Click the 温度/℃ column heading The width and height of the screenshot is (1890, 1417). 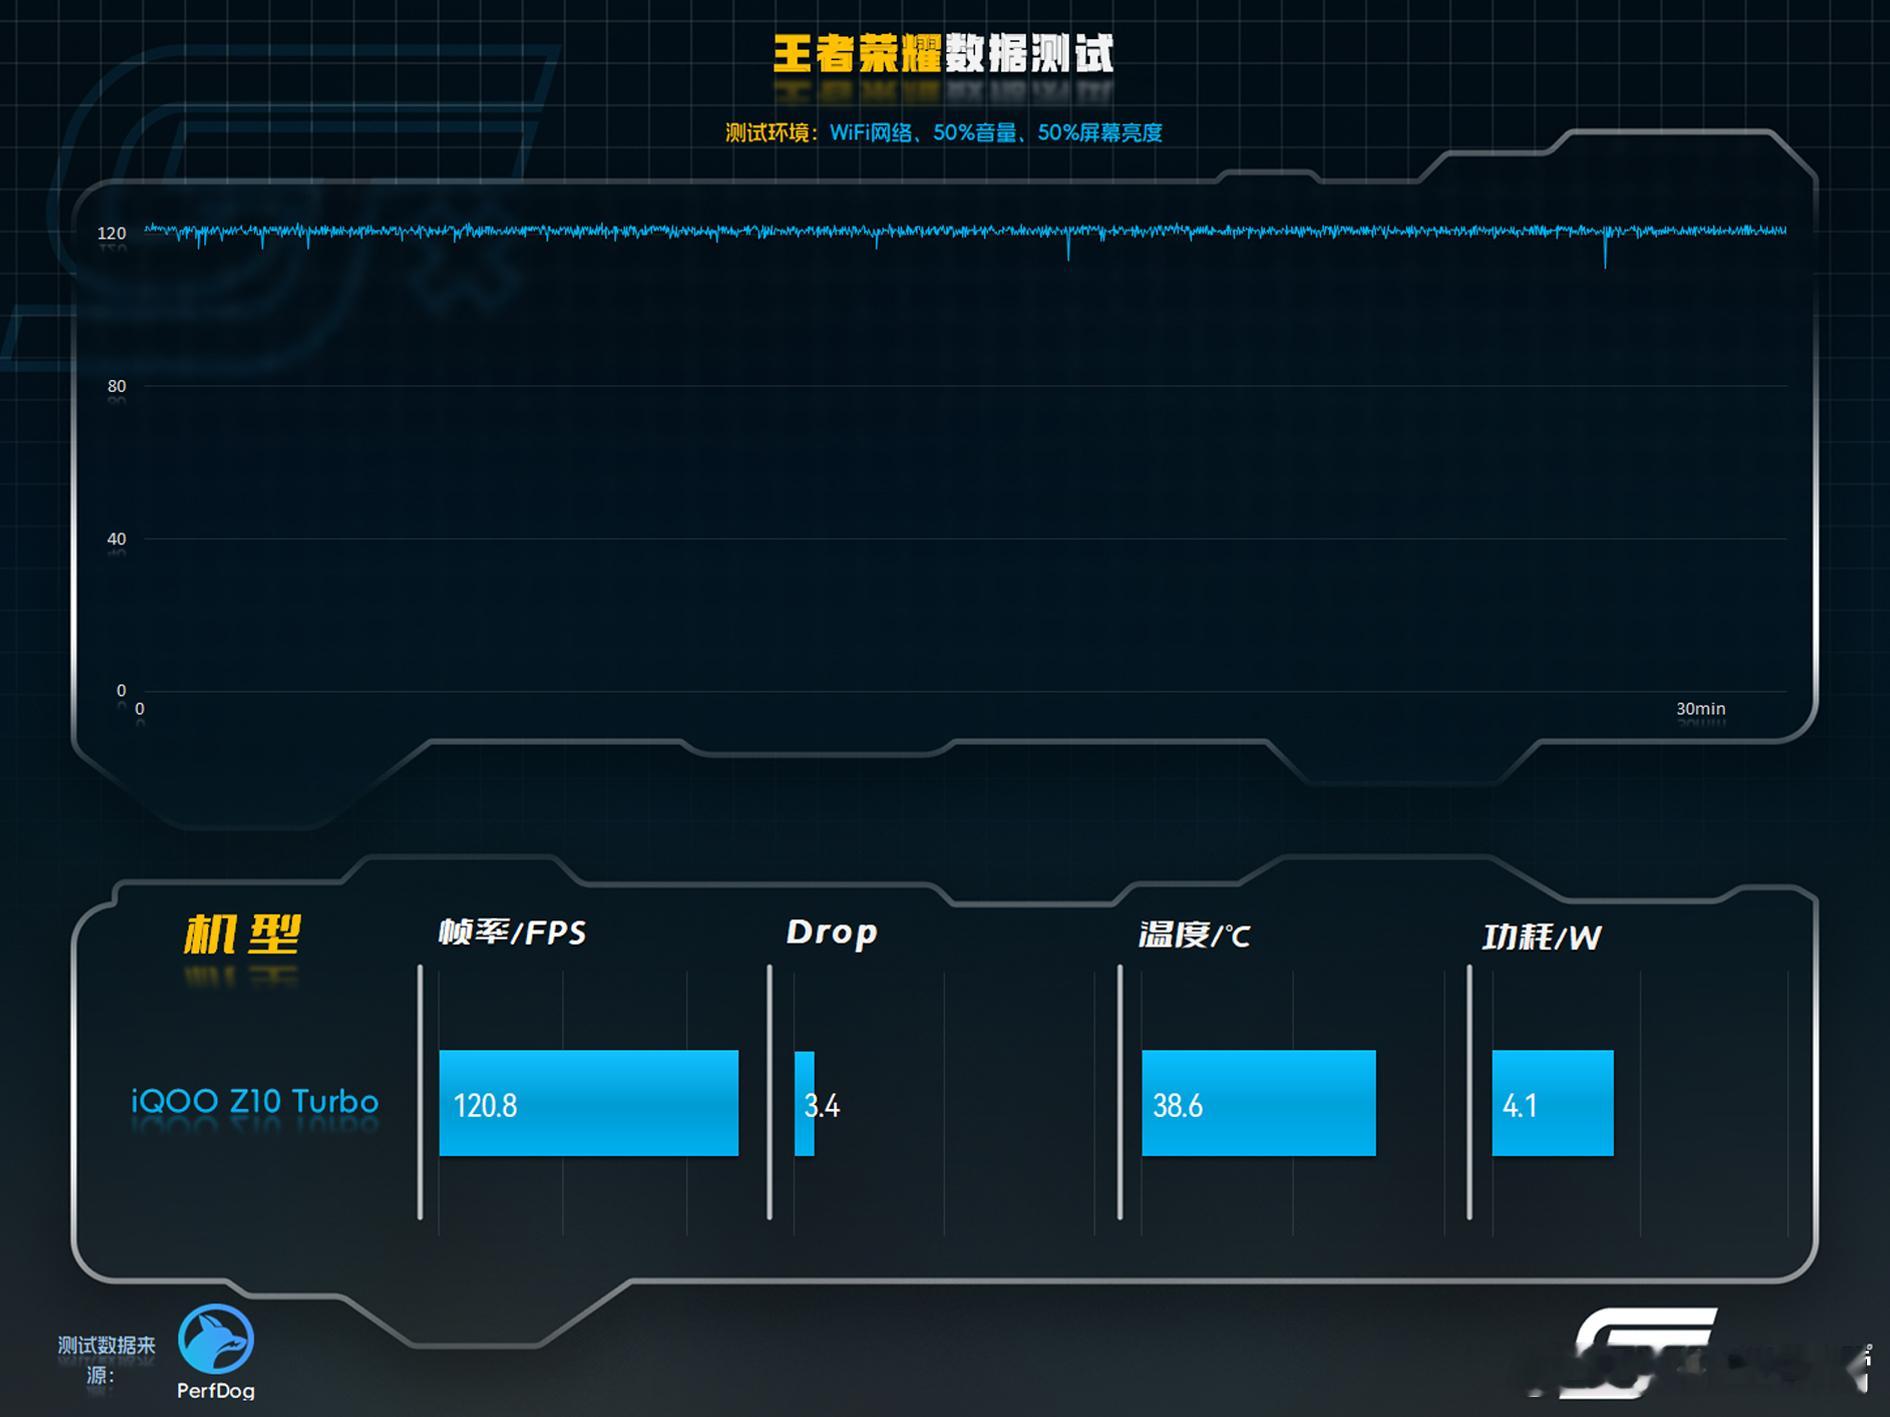click(x=1195, y=935)
